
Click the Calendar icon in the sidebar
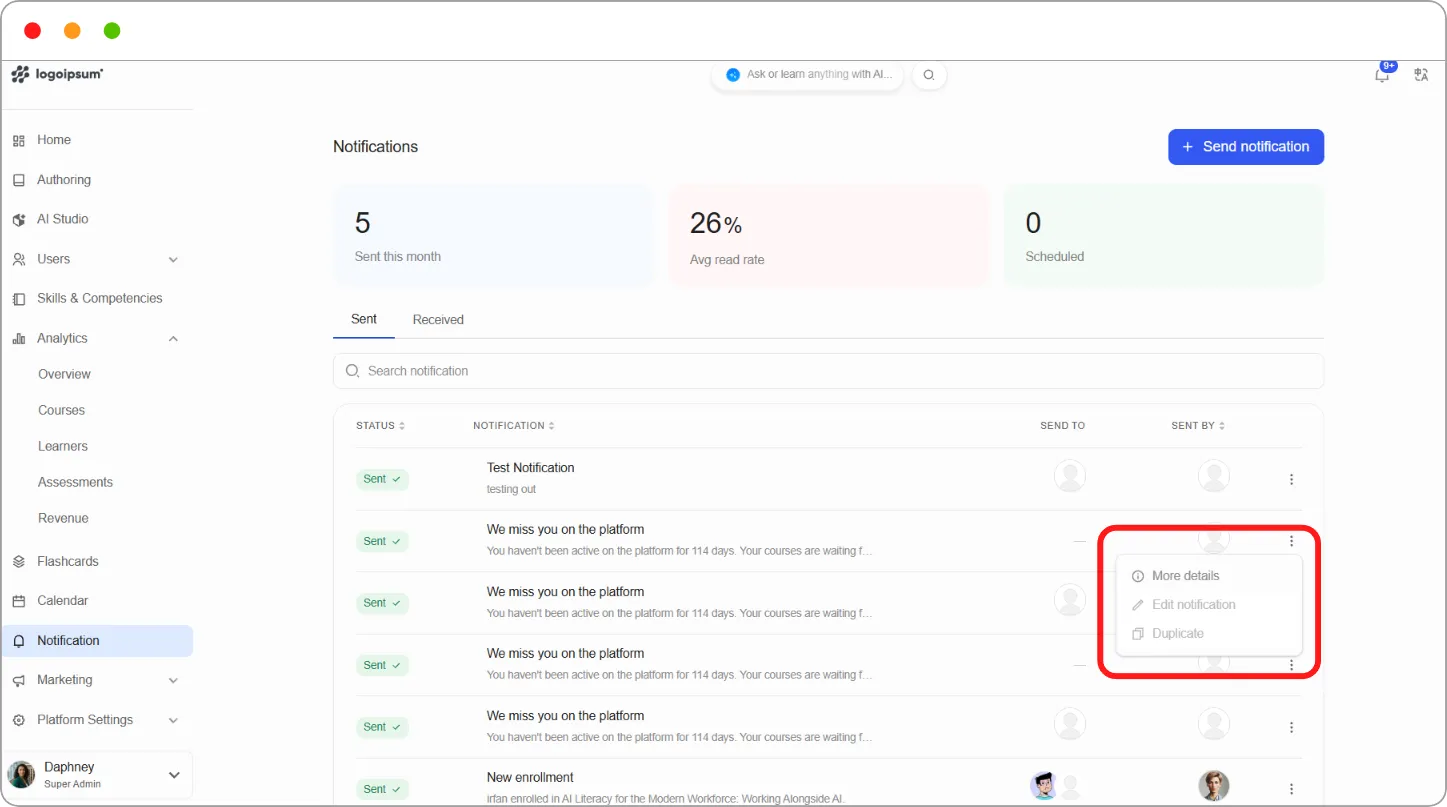pos(18,601)
